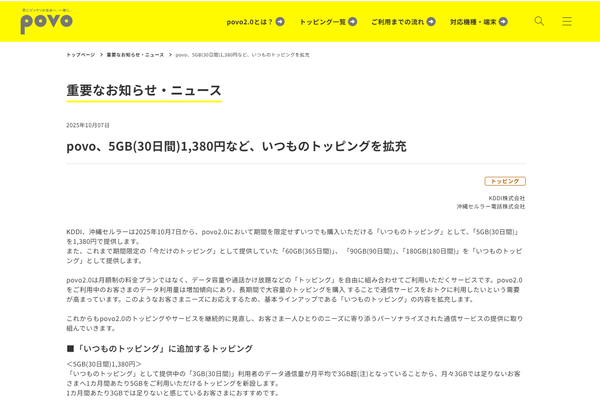Go to 重要なお知らせ・ニュース breadcrumb link
Viewport: 600px width, 400px height.
[x=135, y=55]
